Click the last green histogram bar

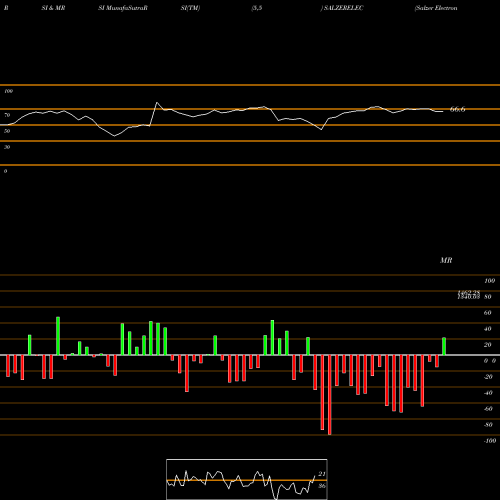(444, 346)
